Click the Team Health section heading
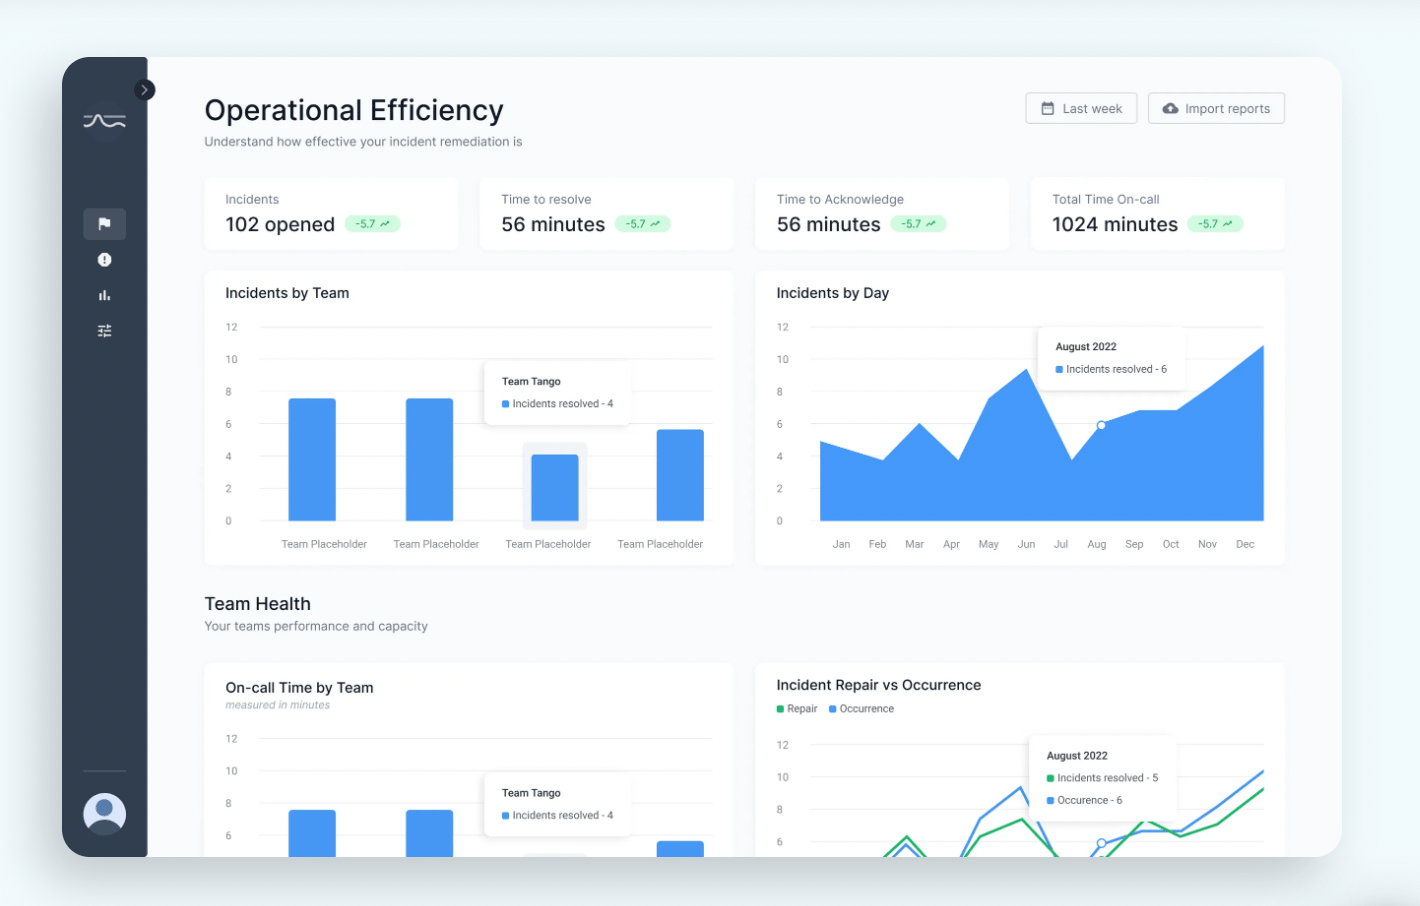The height and width of the screenshot is (906, 1420). (x=258, y=604)
